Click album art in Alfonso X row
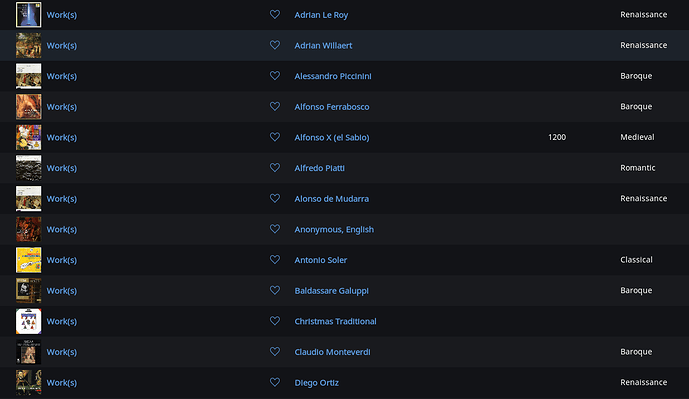Screen dimensions: 689x399 [29, 137]
